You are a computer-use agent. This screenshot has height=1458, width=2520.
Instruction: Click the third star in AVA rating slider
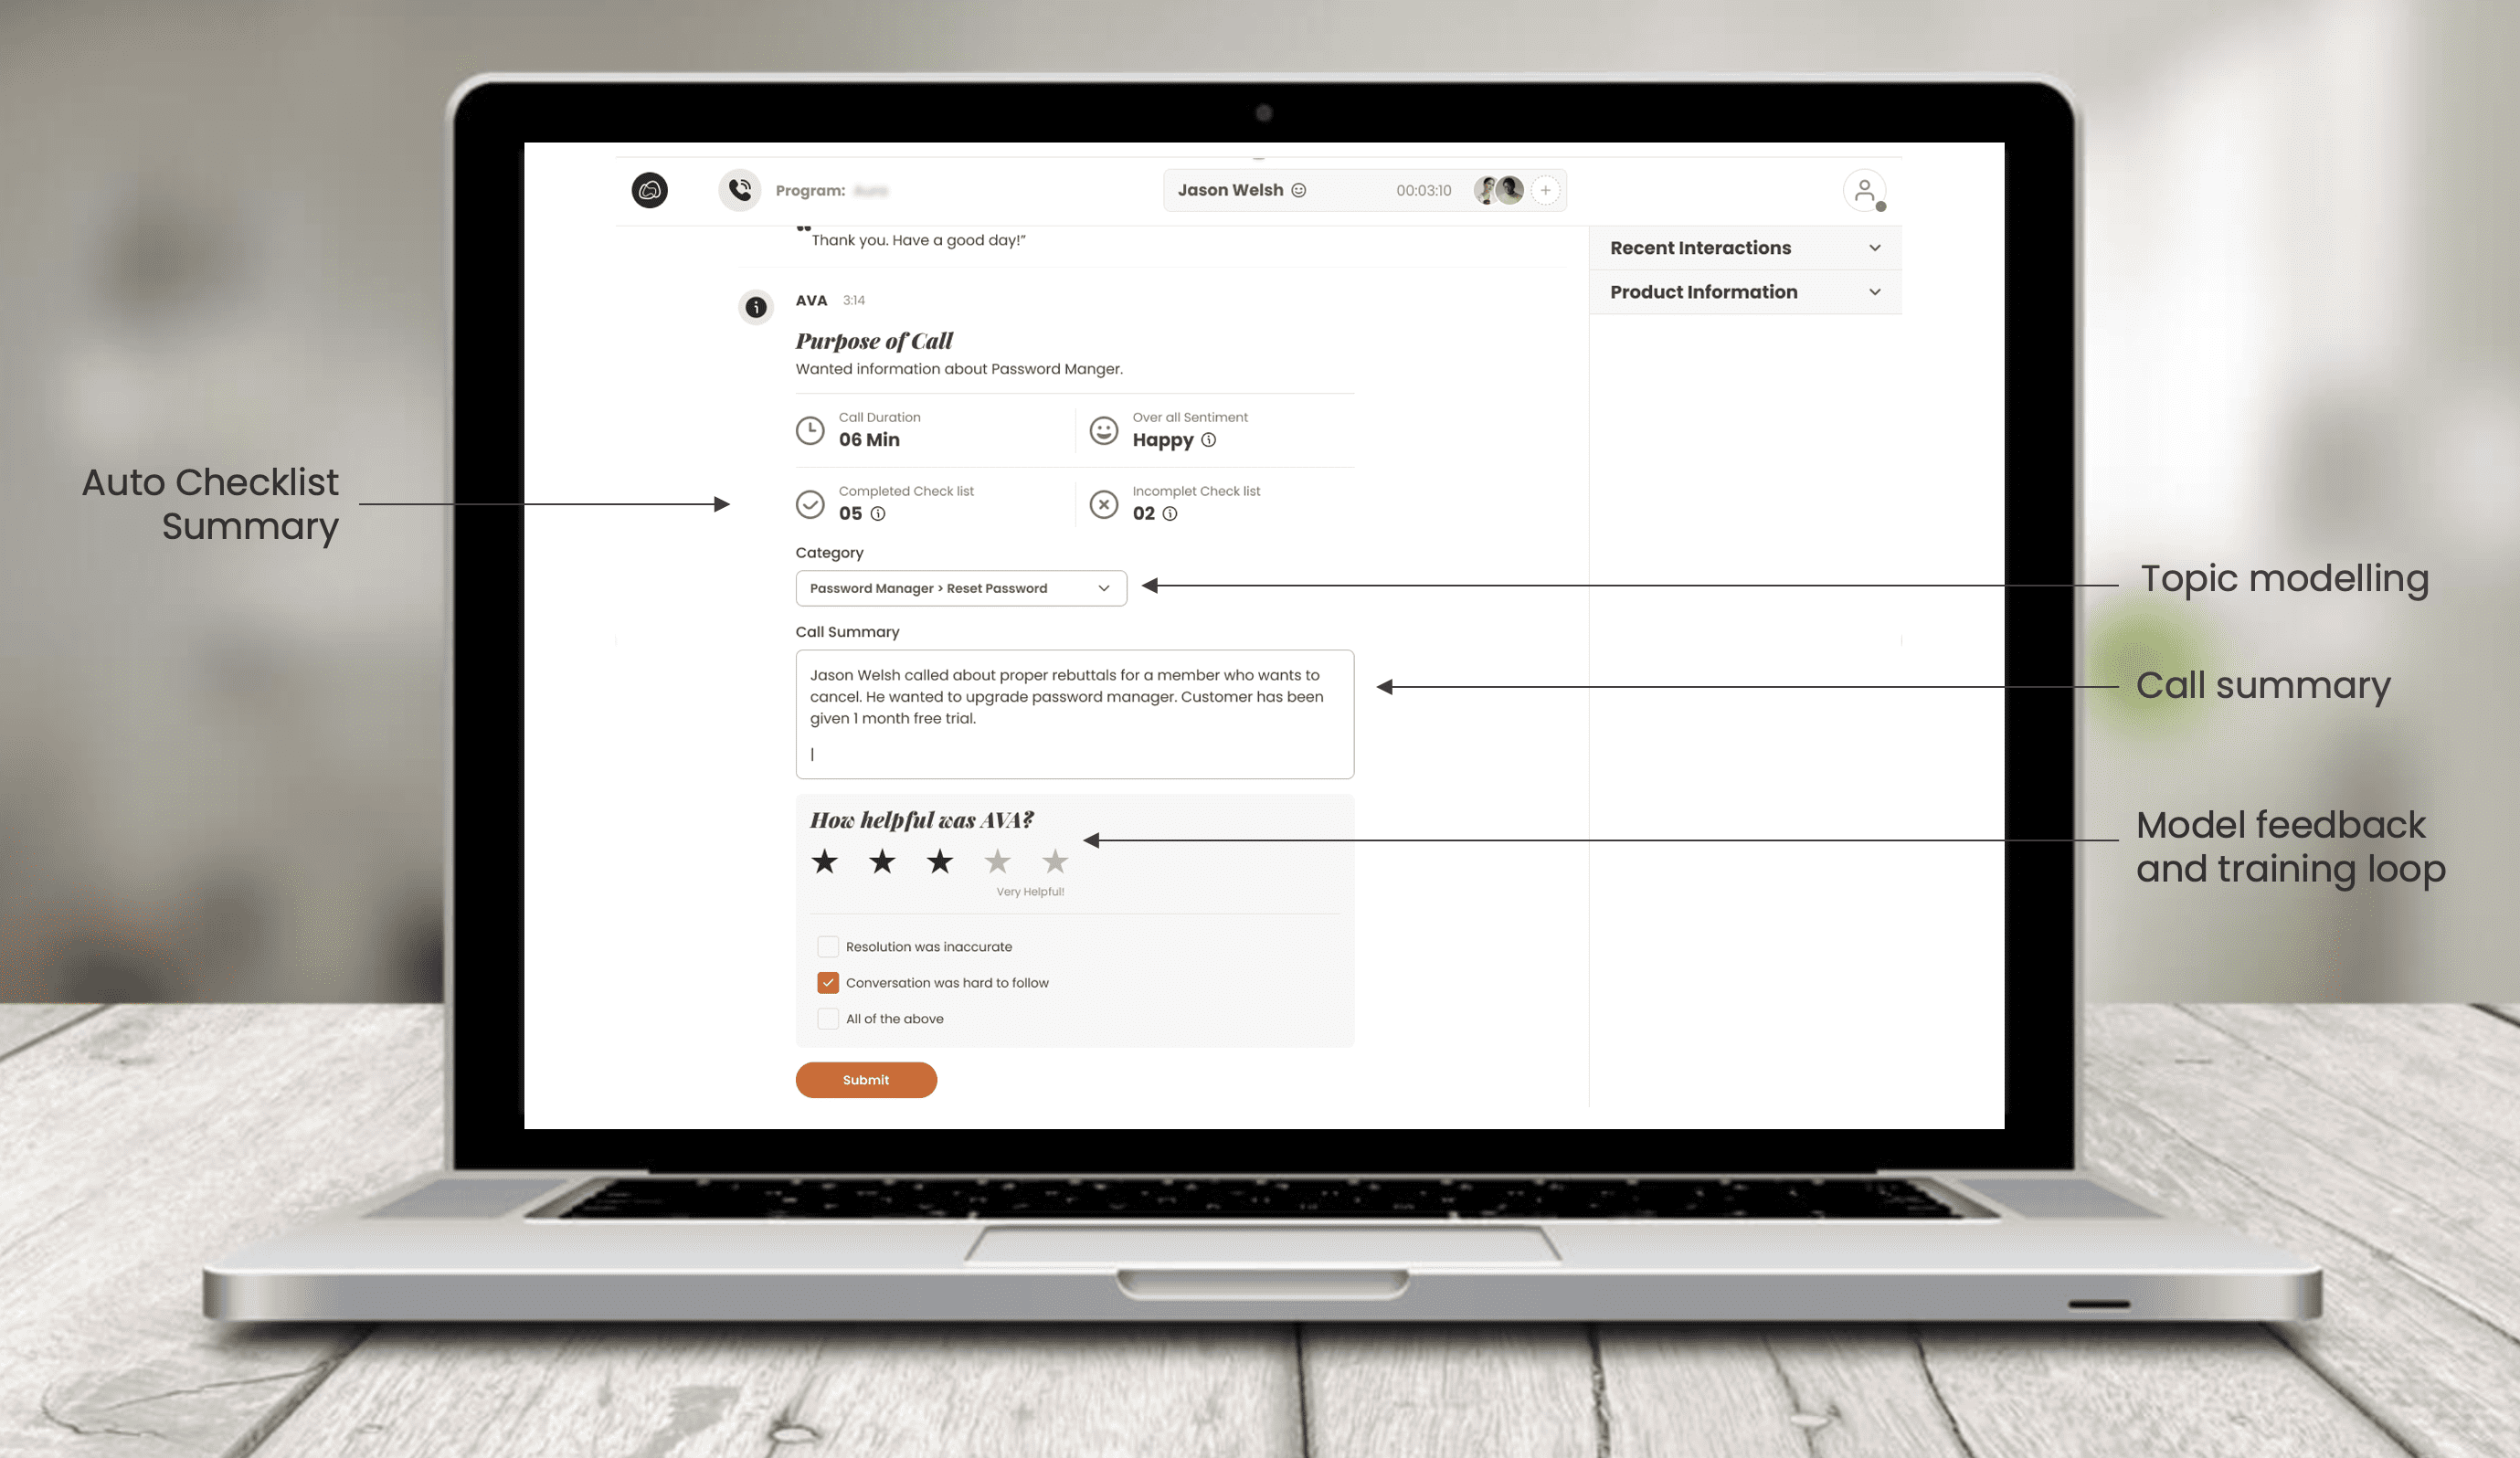click(939, 861)
